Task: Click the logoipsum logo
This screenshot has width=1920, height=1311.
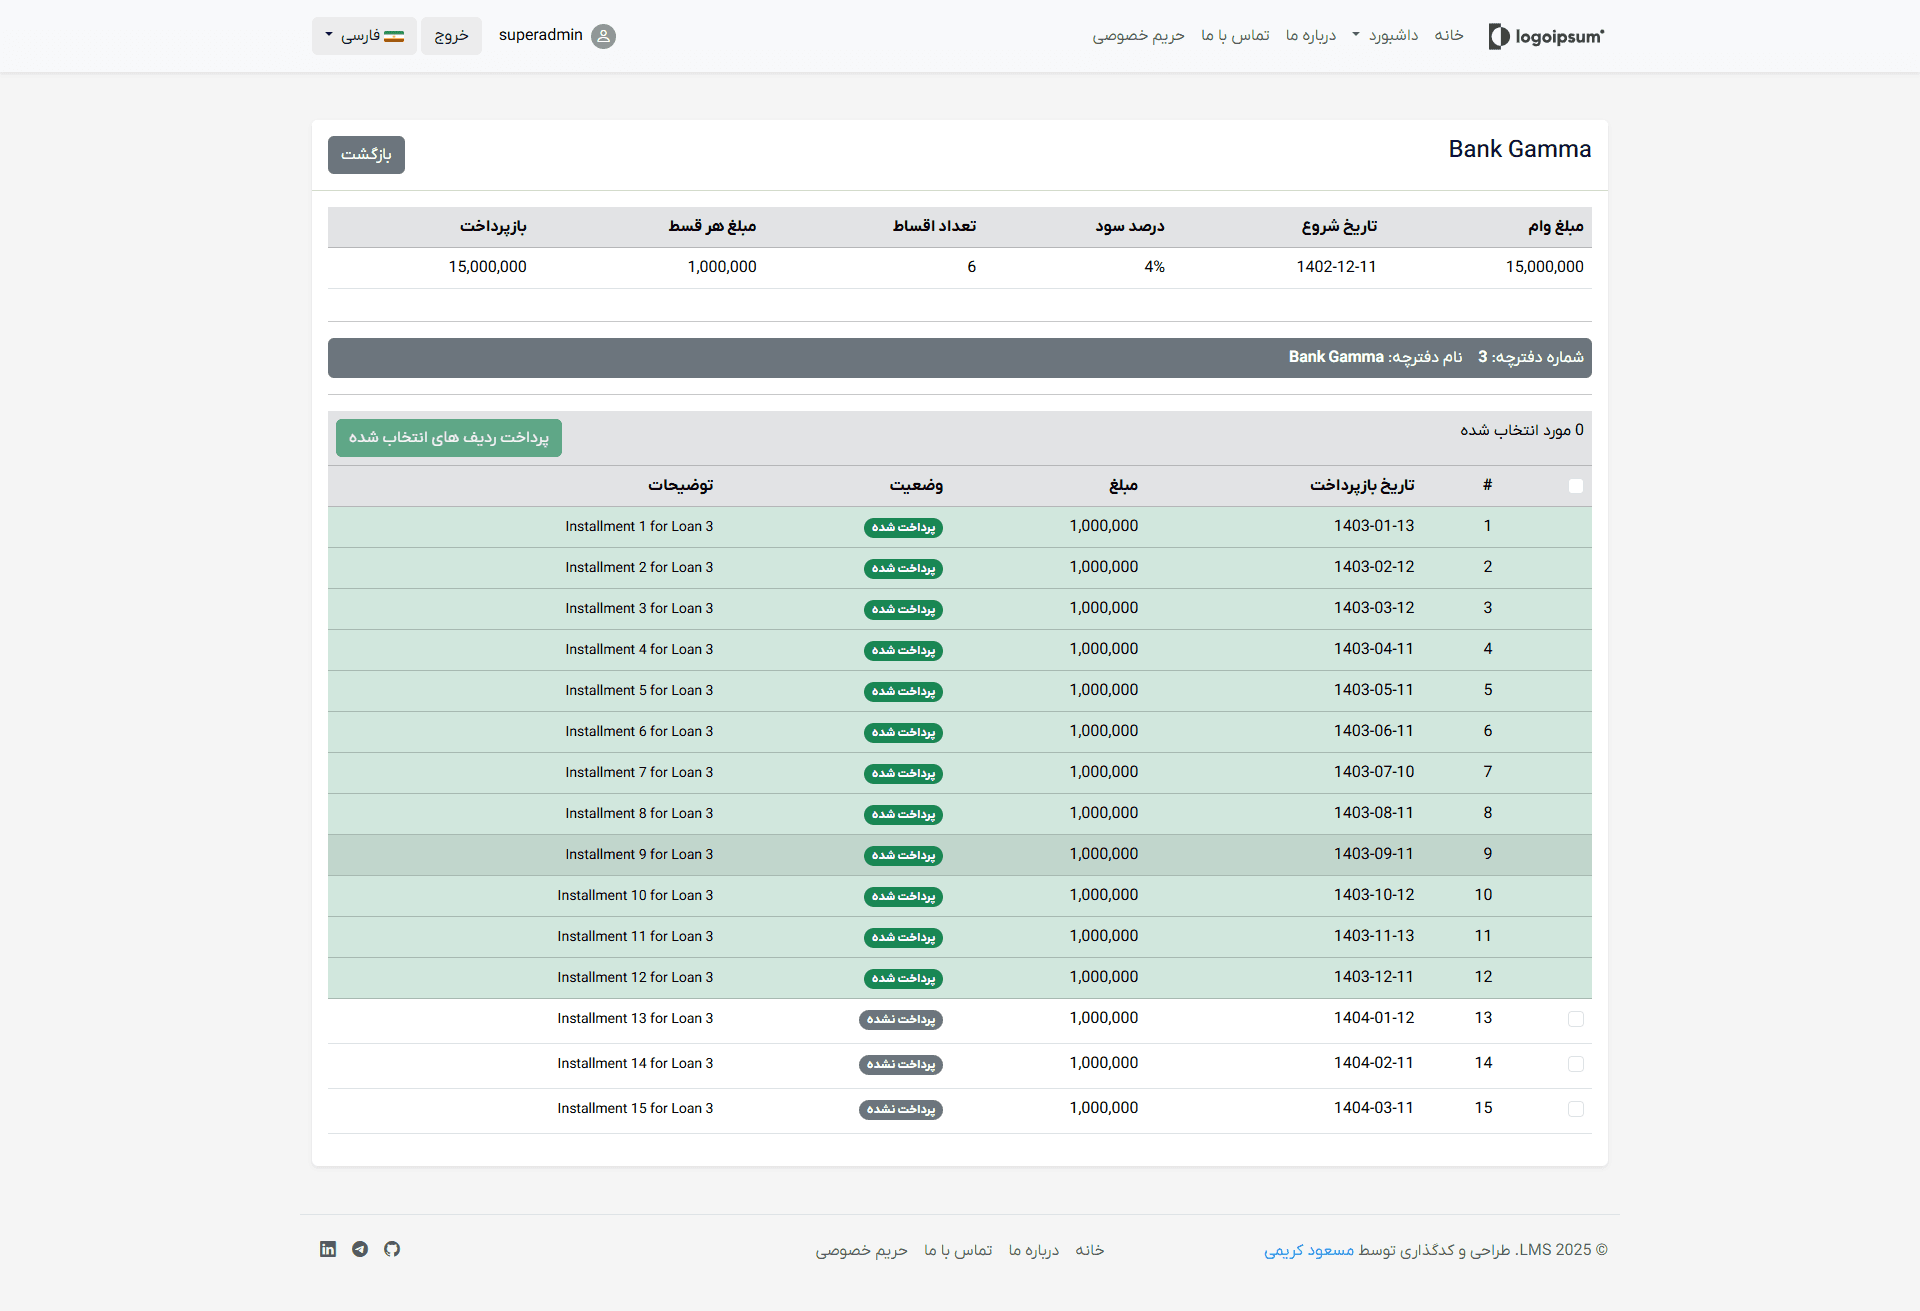Action: (x=1546, y=36)
